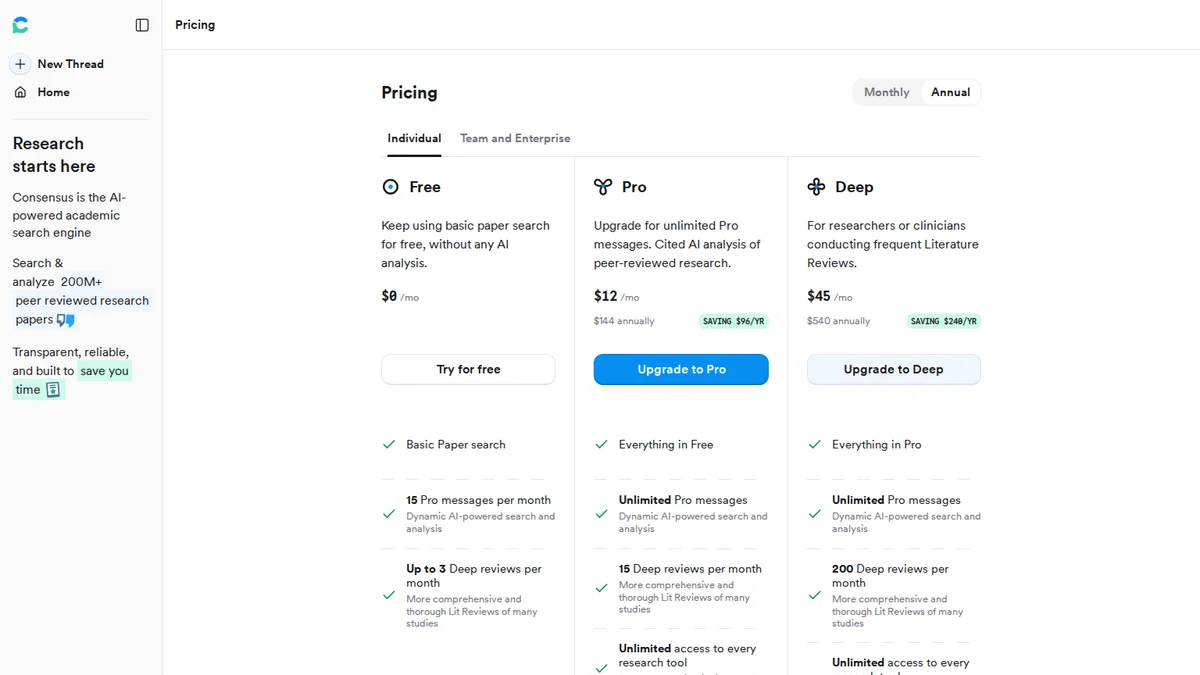Click 'Research starts here' sidebar heading
Screen dimensions: 1200x675
pos(54,155)
